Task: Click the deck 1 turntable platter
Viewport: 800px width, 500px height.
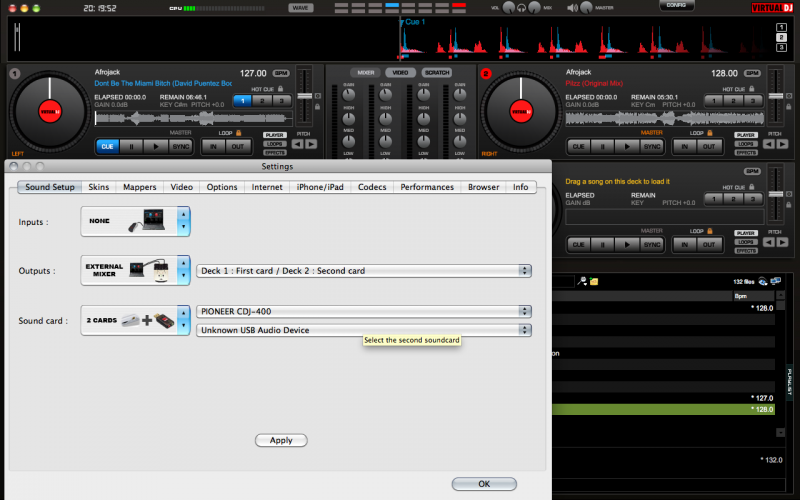Action: tap(50, 112)
